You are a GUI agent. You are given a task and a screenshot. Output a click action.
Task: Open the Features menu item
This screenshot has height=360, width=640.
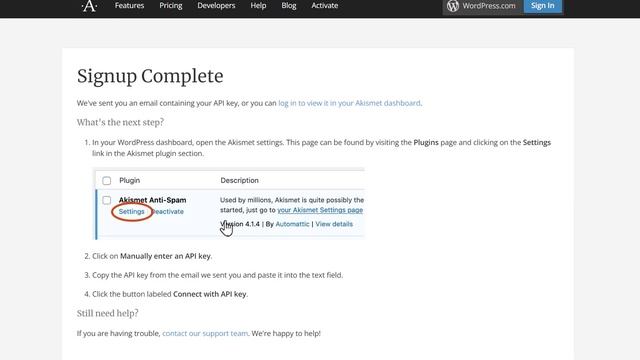pos(129,6)
